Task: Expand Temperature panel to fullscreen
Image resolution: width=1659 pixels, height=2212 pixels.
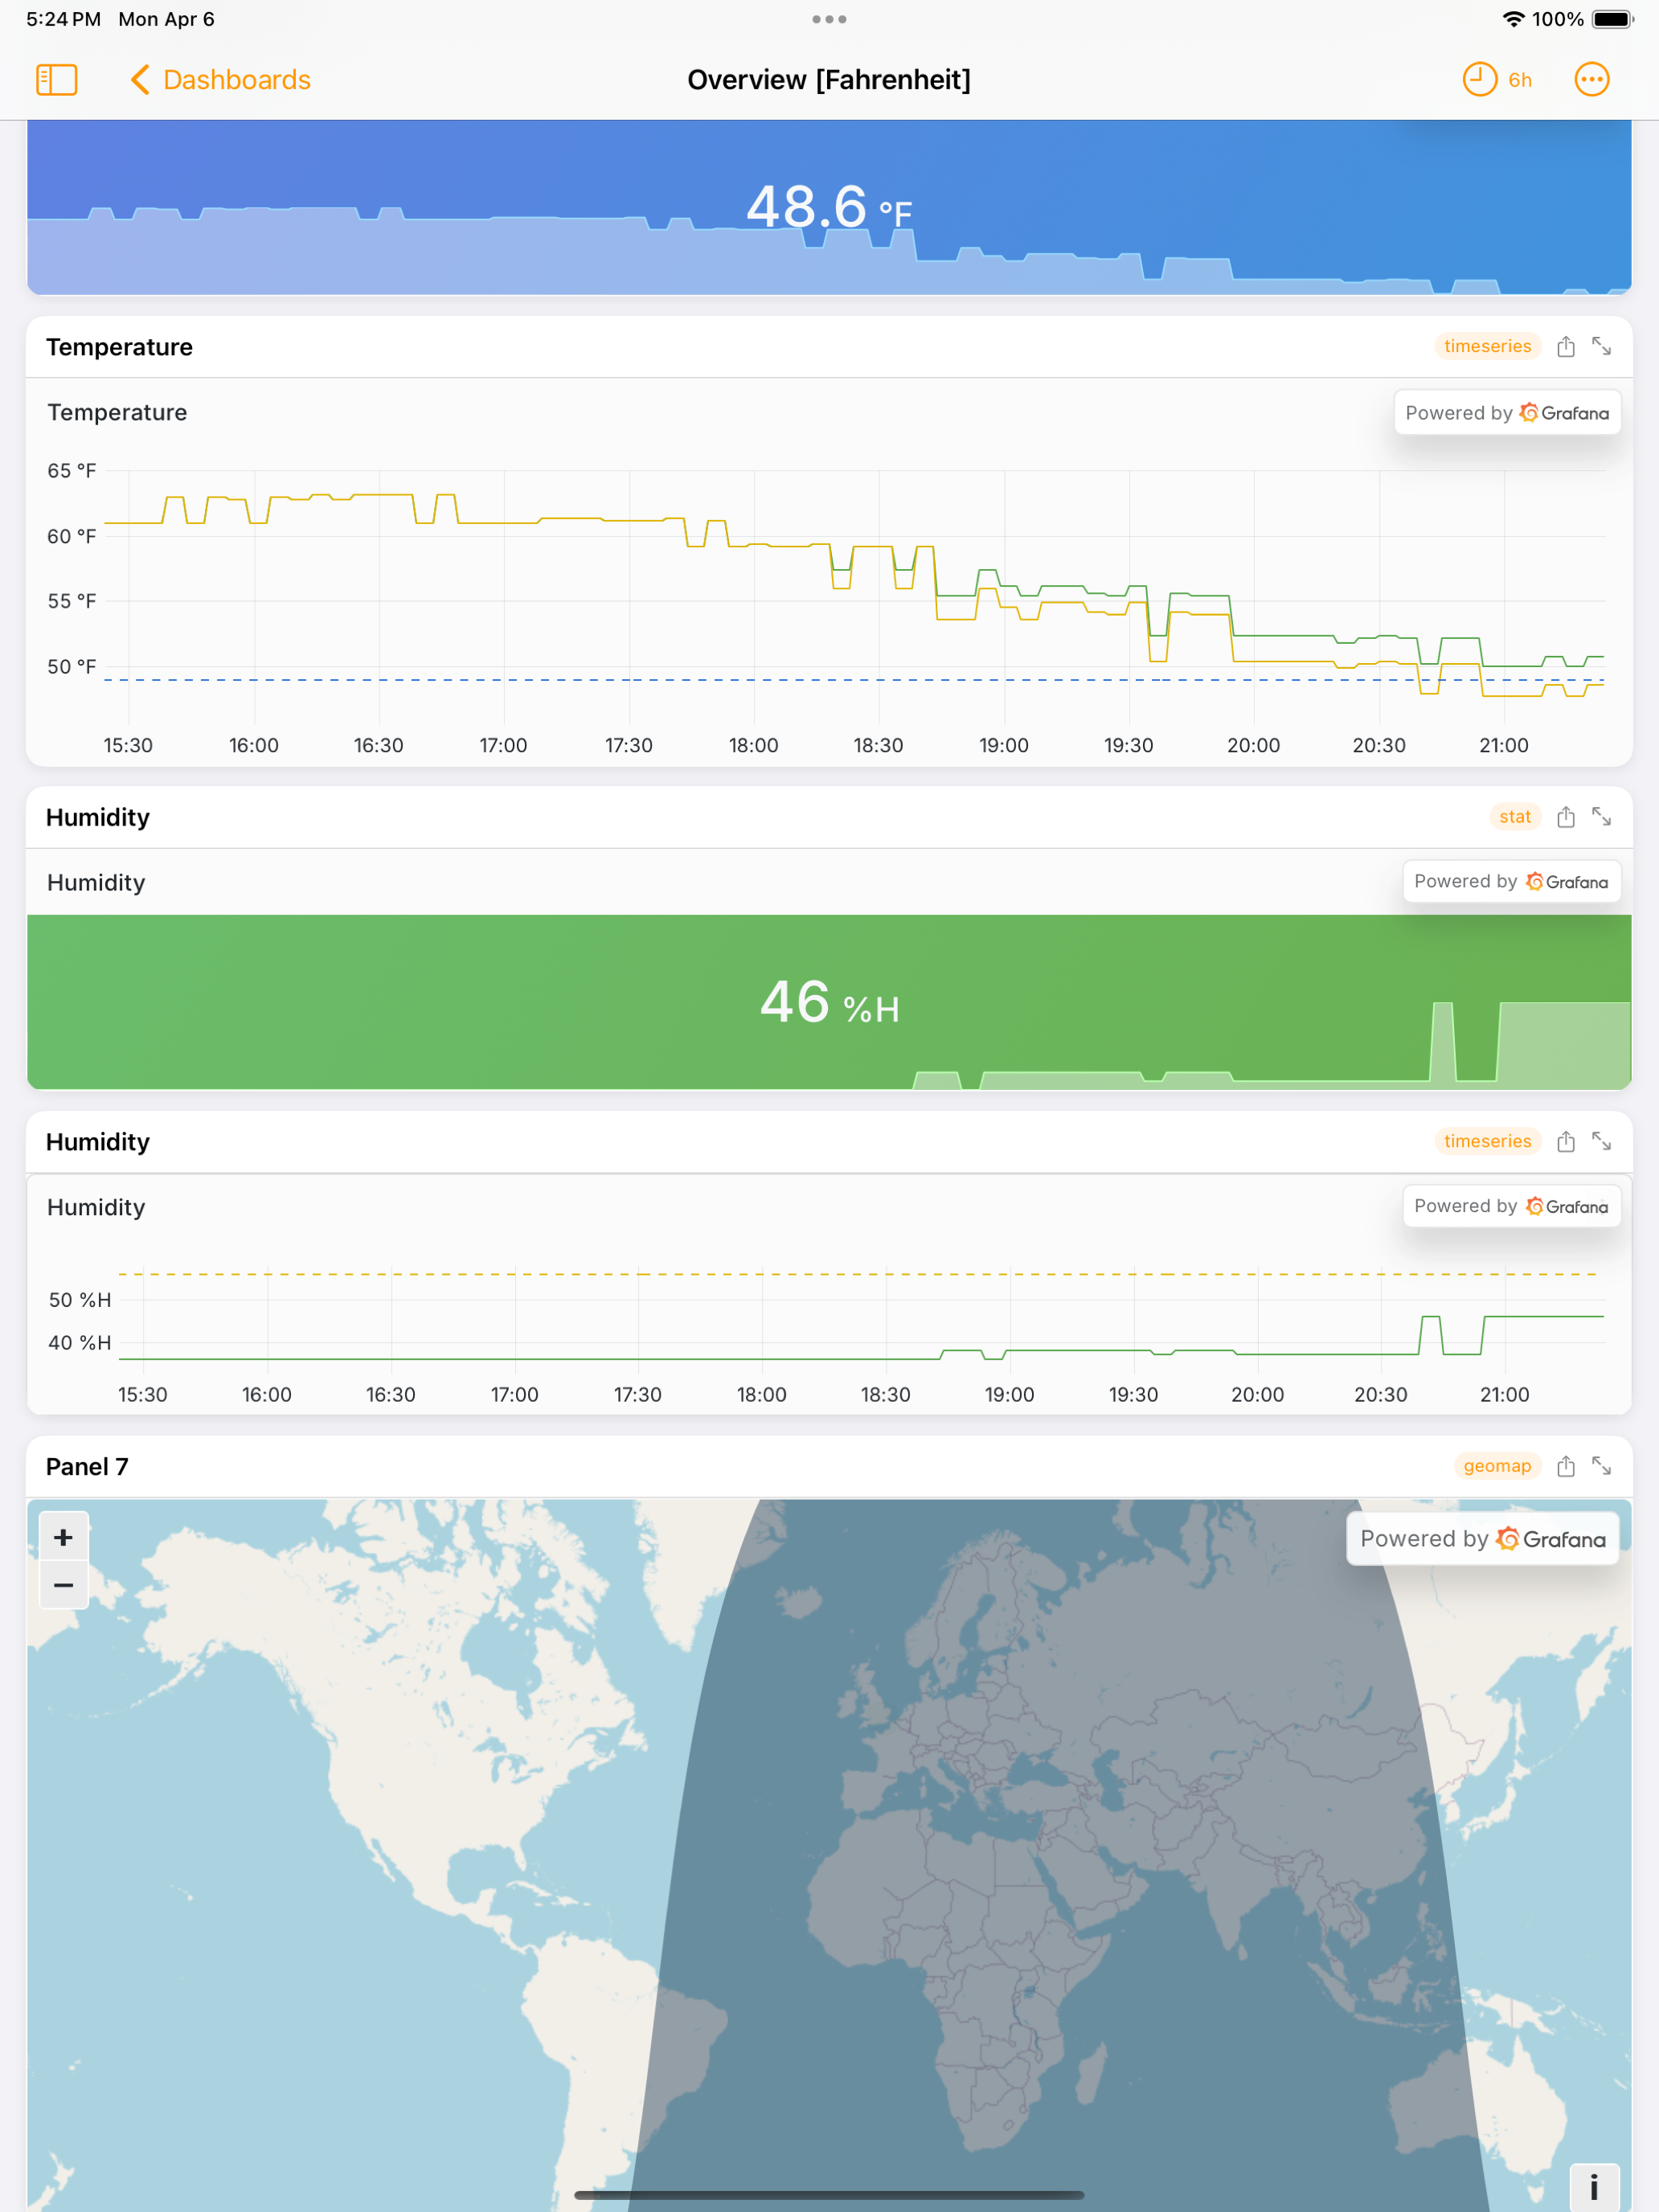Action: coord(1601,347)
